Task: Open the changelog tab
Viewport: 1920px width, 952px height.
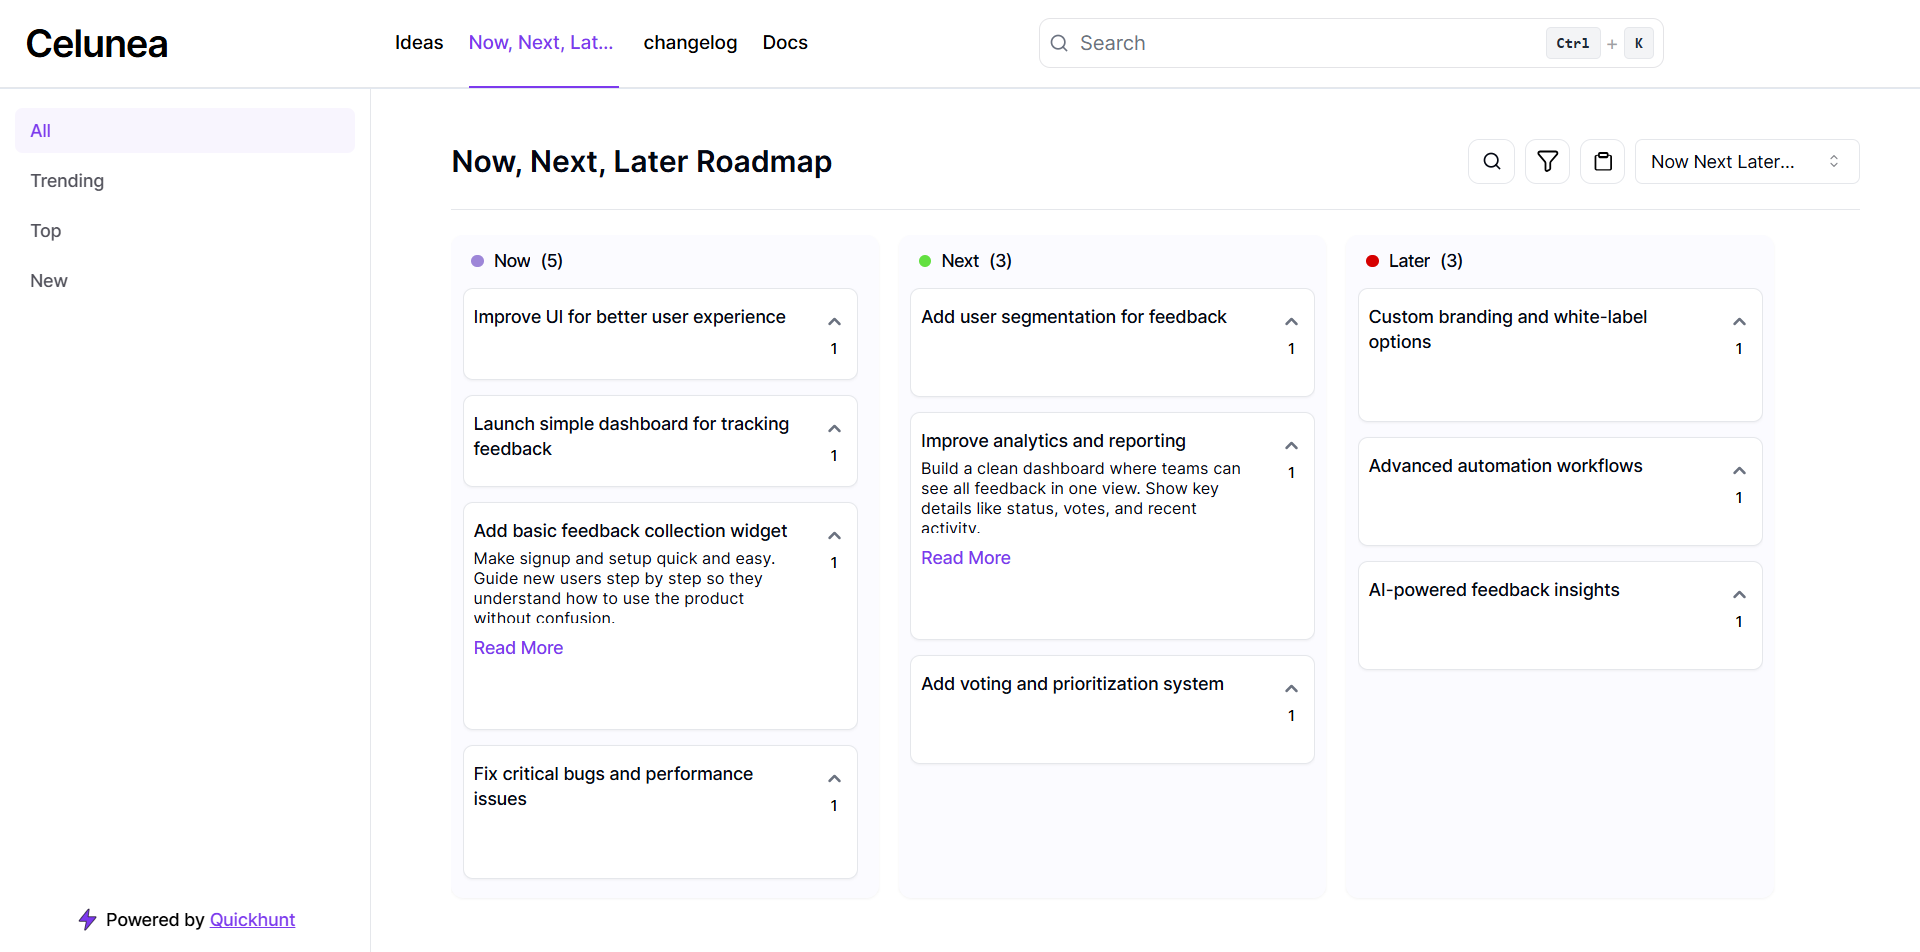Action: click(690, 42)
